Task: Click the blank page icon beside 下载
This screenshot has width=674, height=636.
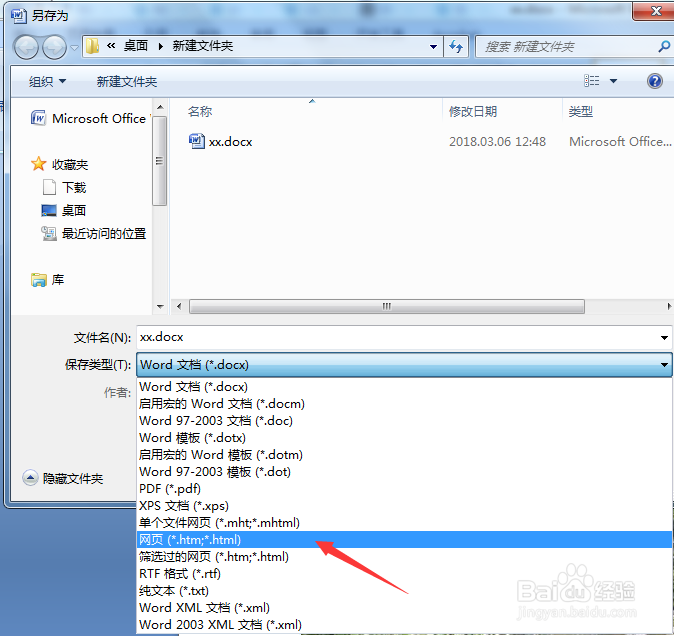Action: tap(49, 187)
